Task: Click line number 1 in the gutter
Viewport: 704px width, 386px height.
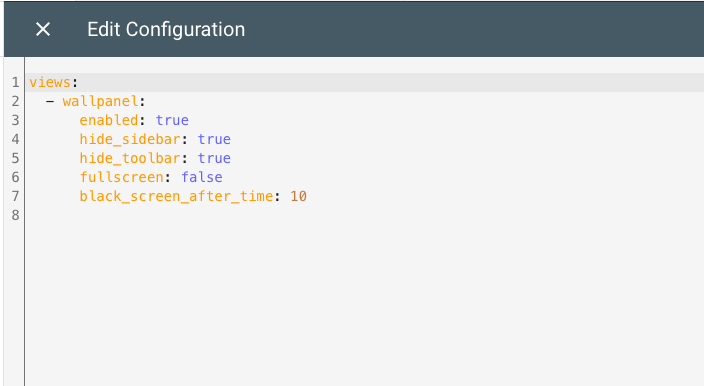Action: (16, 83)
